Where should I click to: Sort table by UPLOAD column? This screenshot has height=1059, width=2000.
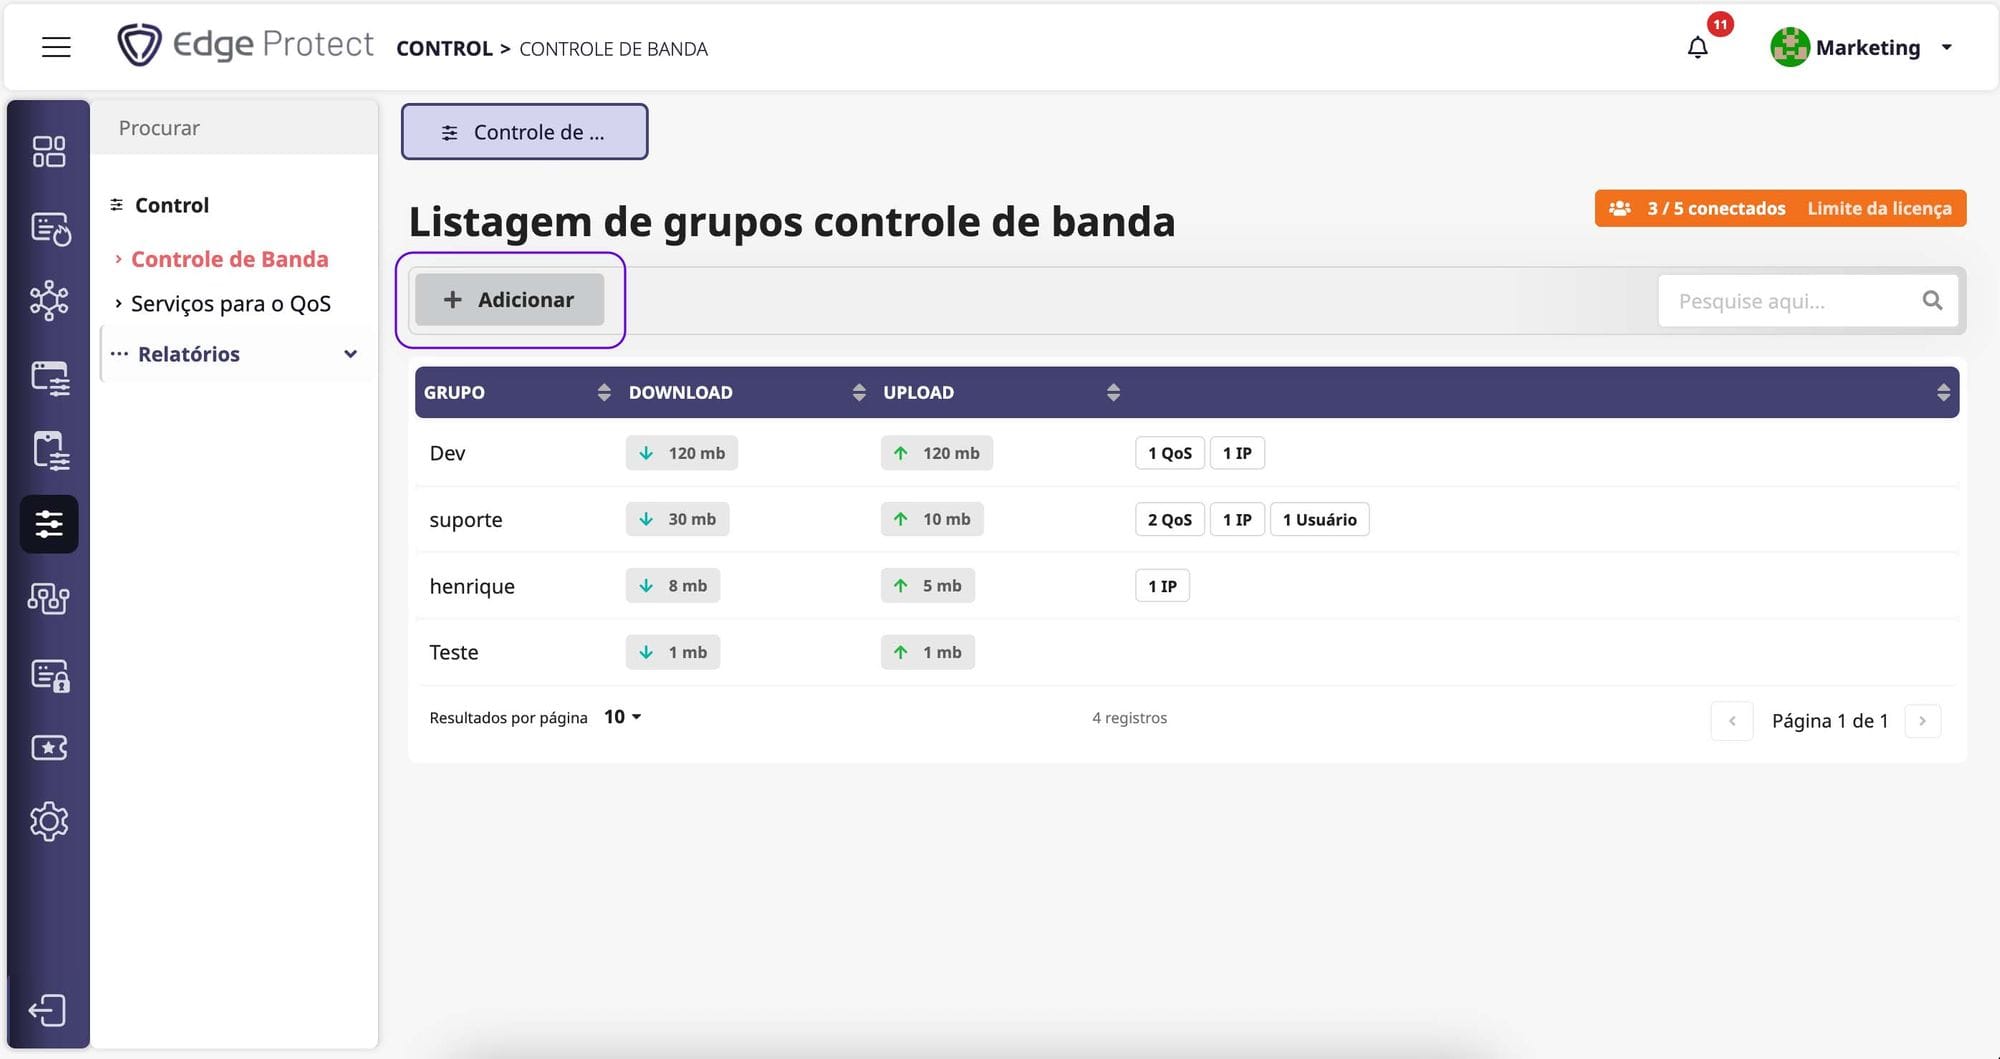coord(1112,392)
